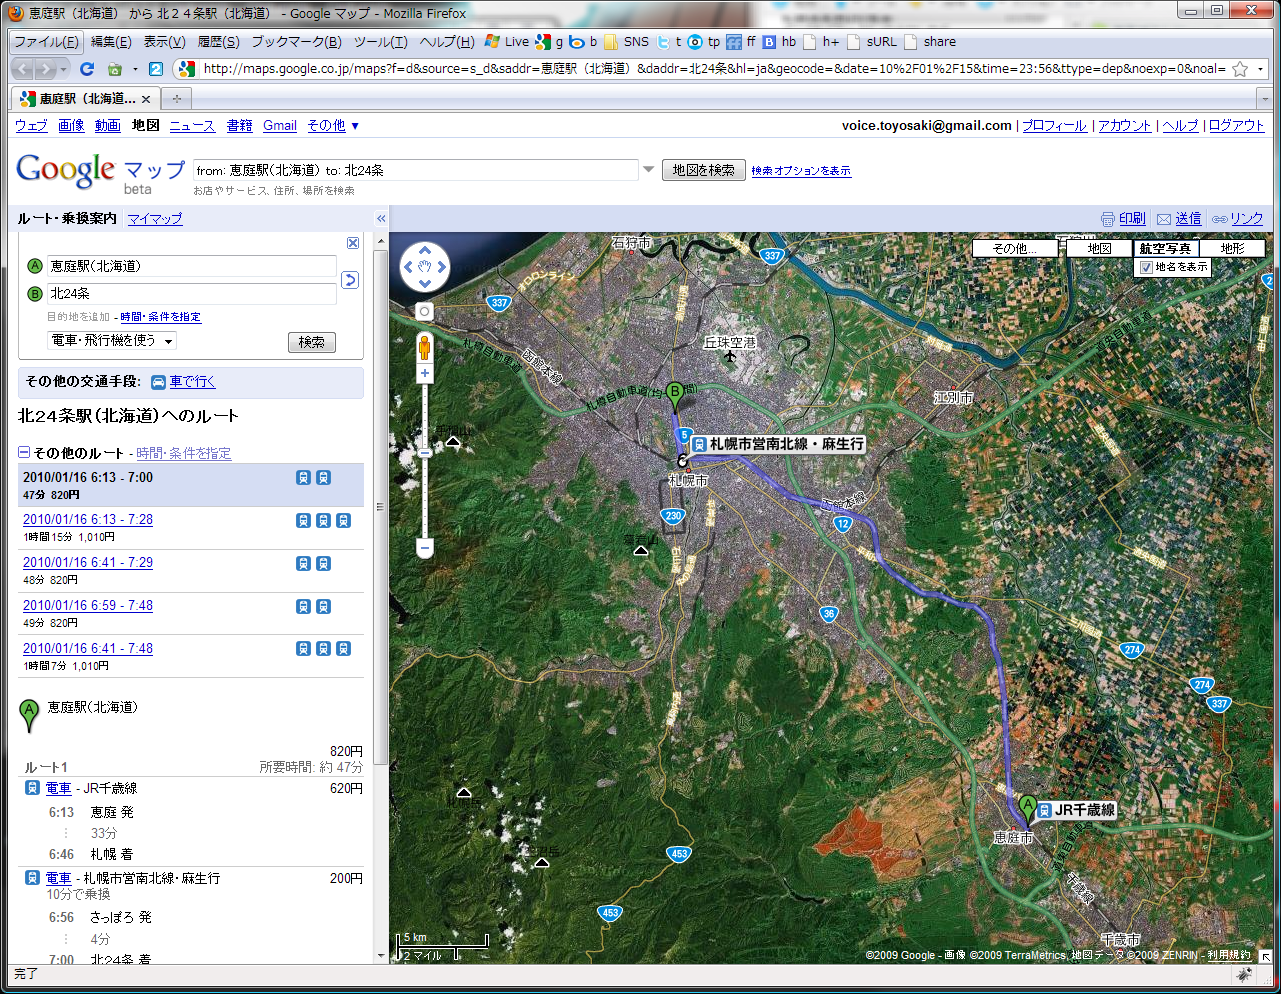Reload the page with the refresh icon
The width and height of the screenshot is (1281, 994).
coord(87,69)
